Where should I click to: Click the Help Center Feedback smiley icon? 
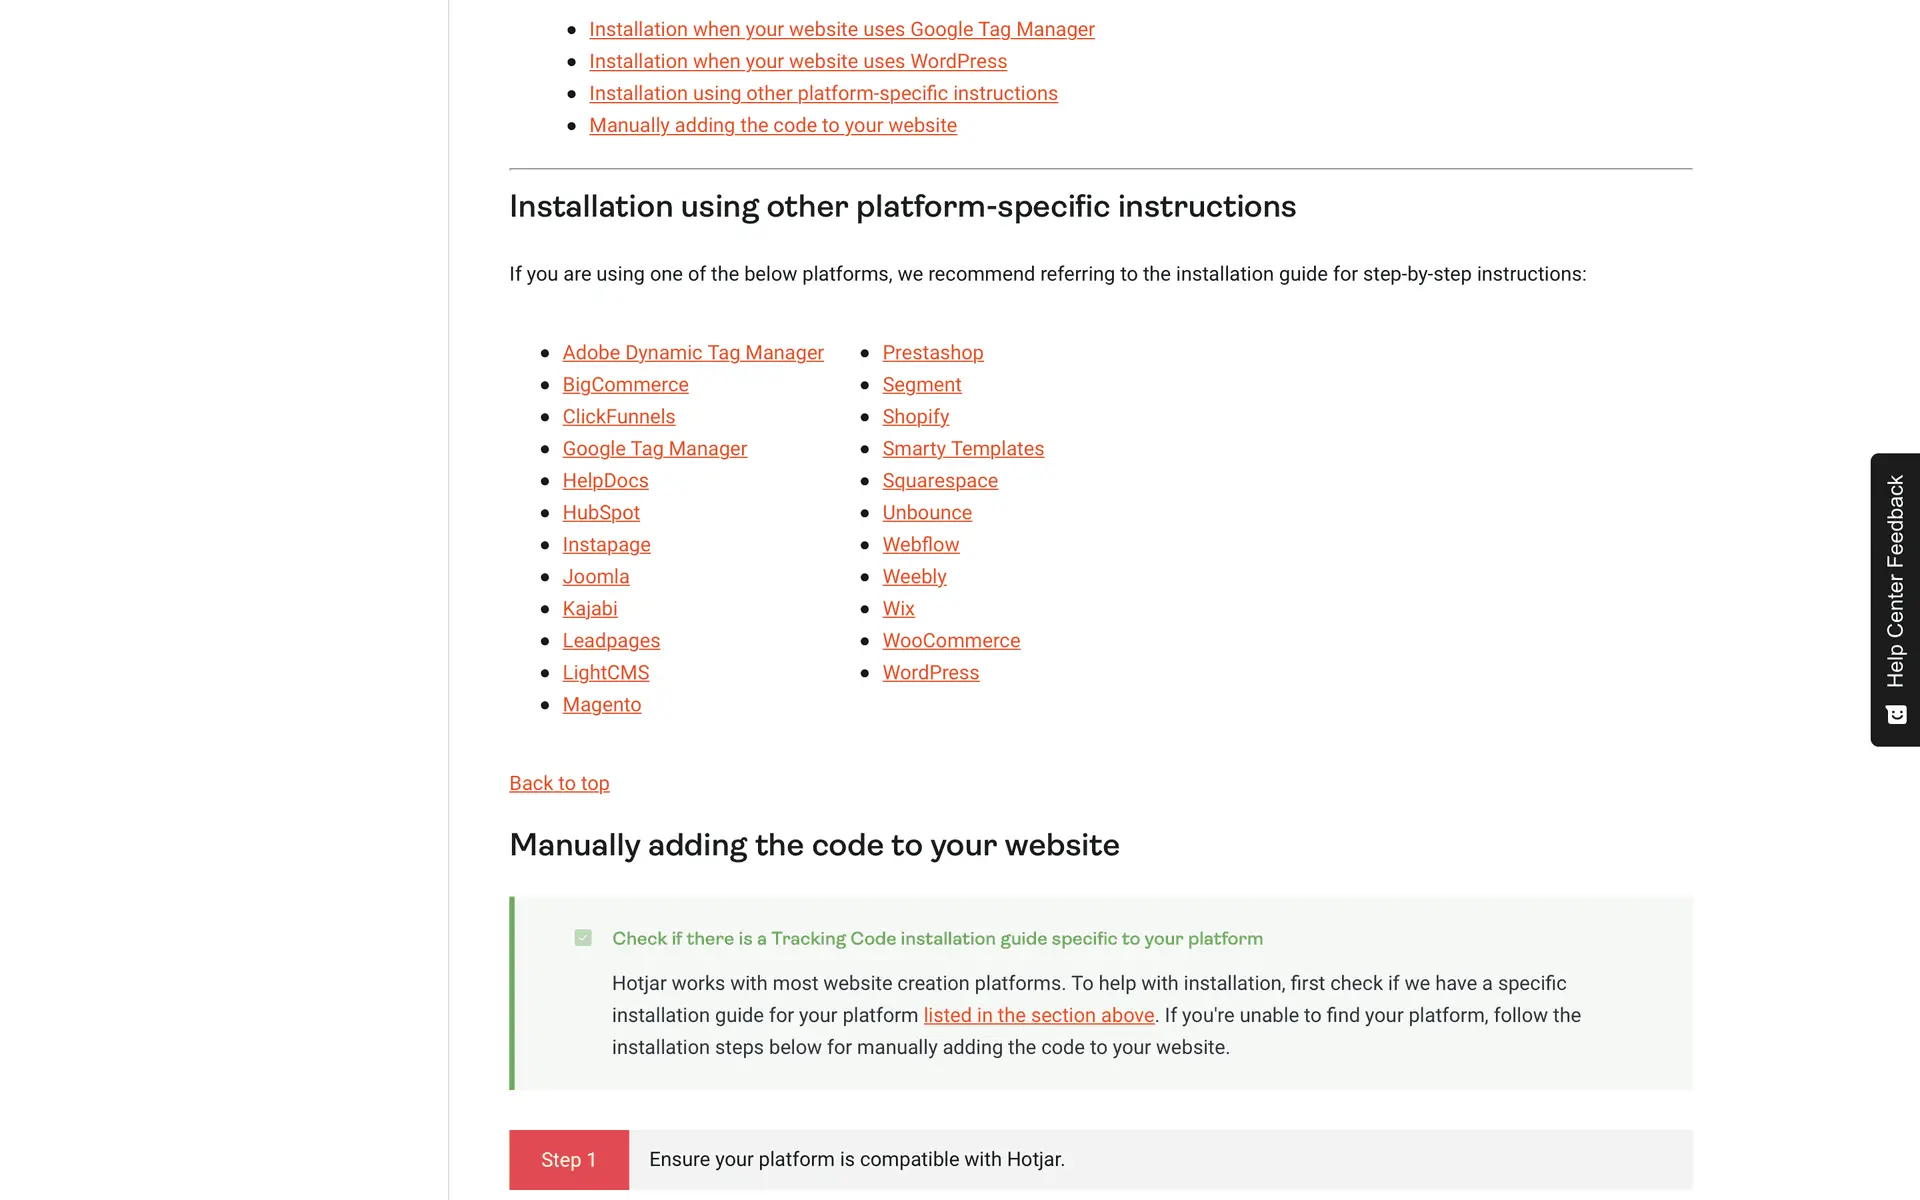(x=1896, y=714)
